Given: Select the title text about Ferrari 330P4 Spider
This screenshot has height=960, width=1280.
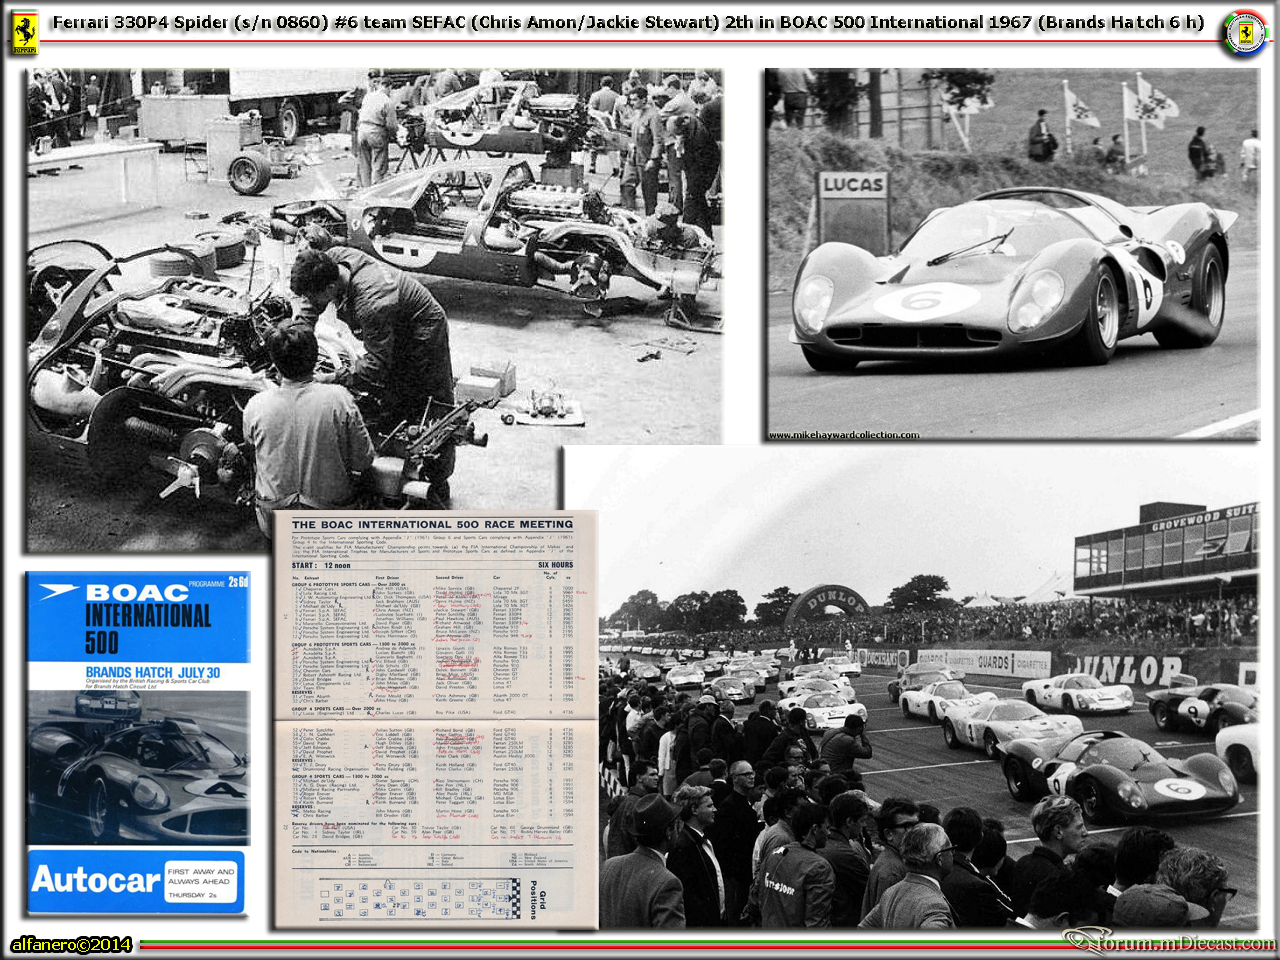Looking at the screenshot, I should (x=628, y=22).
